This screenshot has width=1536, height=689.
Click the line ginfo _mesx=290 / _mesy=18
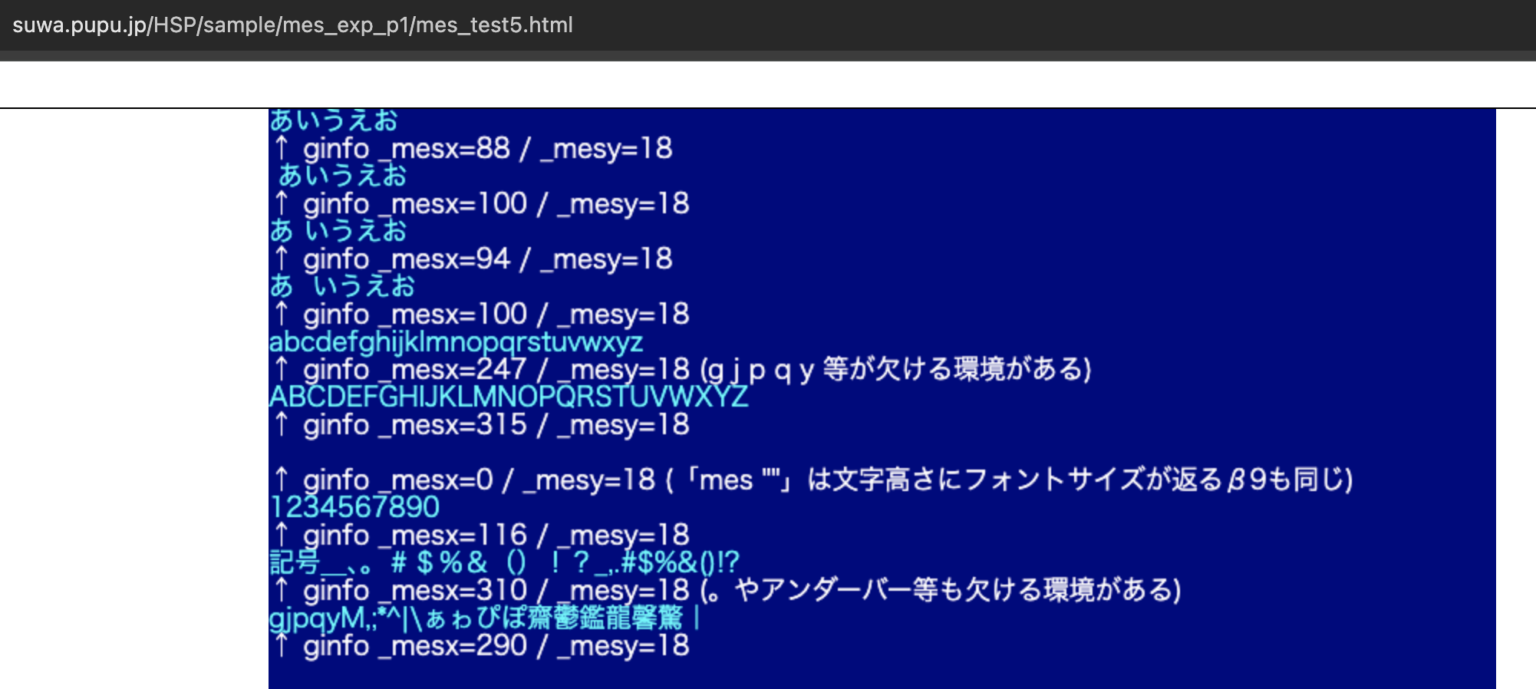478,646
